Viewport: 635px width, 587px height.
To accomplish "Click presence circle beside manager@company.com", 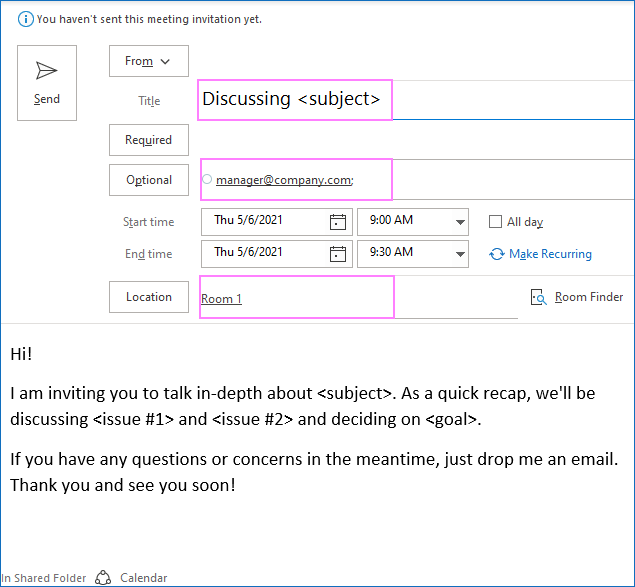I will [x=207, y=180].
